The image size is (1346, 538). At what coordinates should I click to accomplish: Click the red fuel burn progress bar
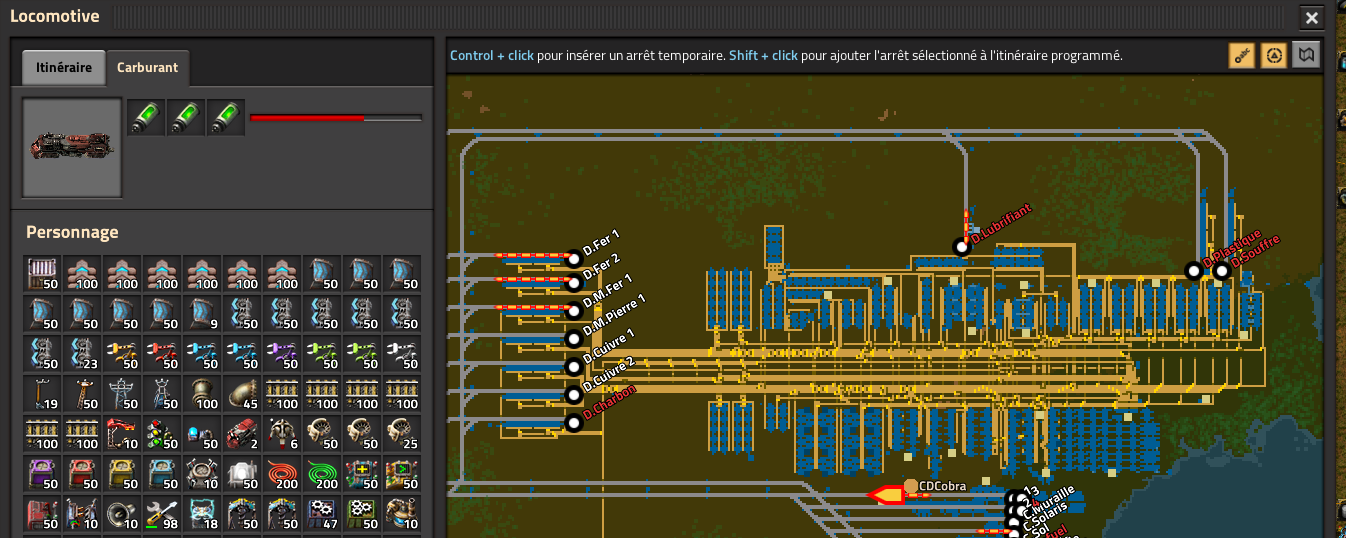(336, 118)
